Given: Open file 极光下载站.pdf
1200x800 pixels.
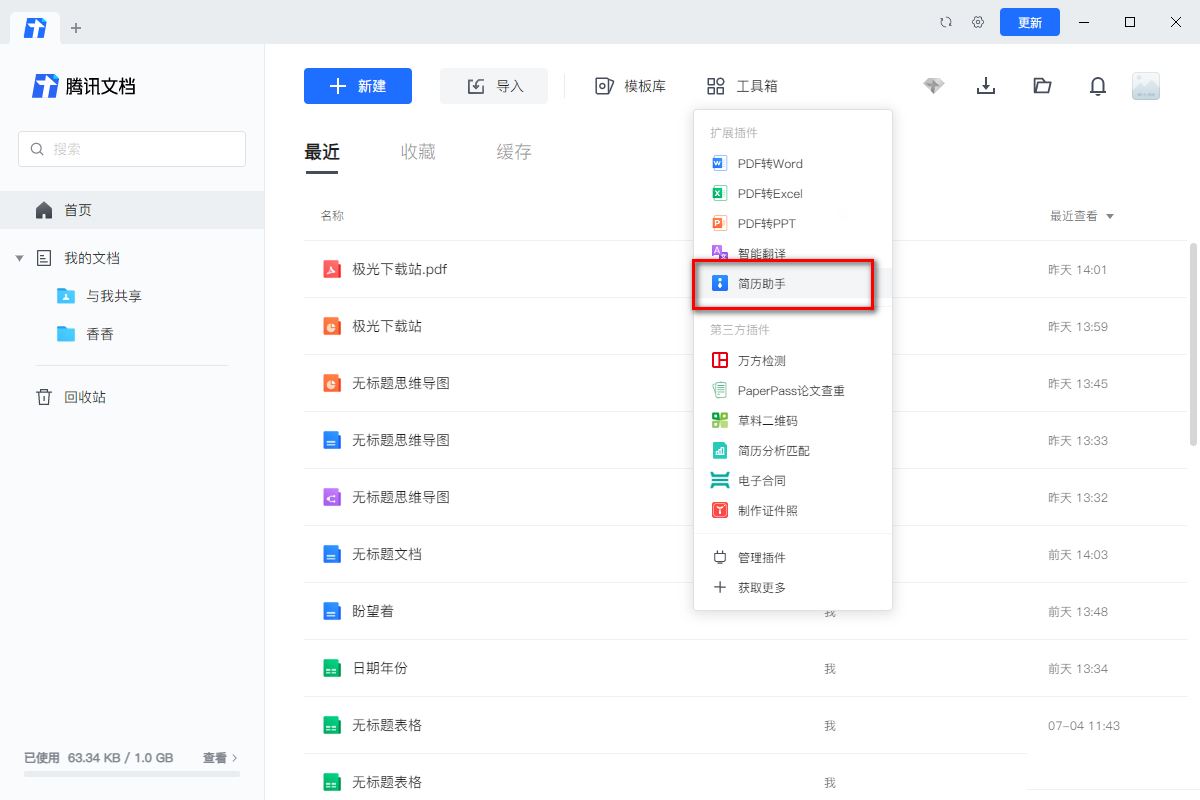Looking at the screenshot, I should coord(399,269).
